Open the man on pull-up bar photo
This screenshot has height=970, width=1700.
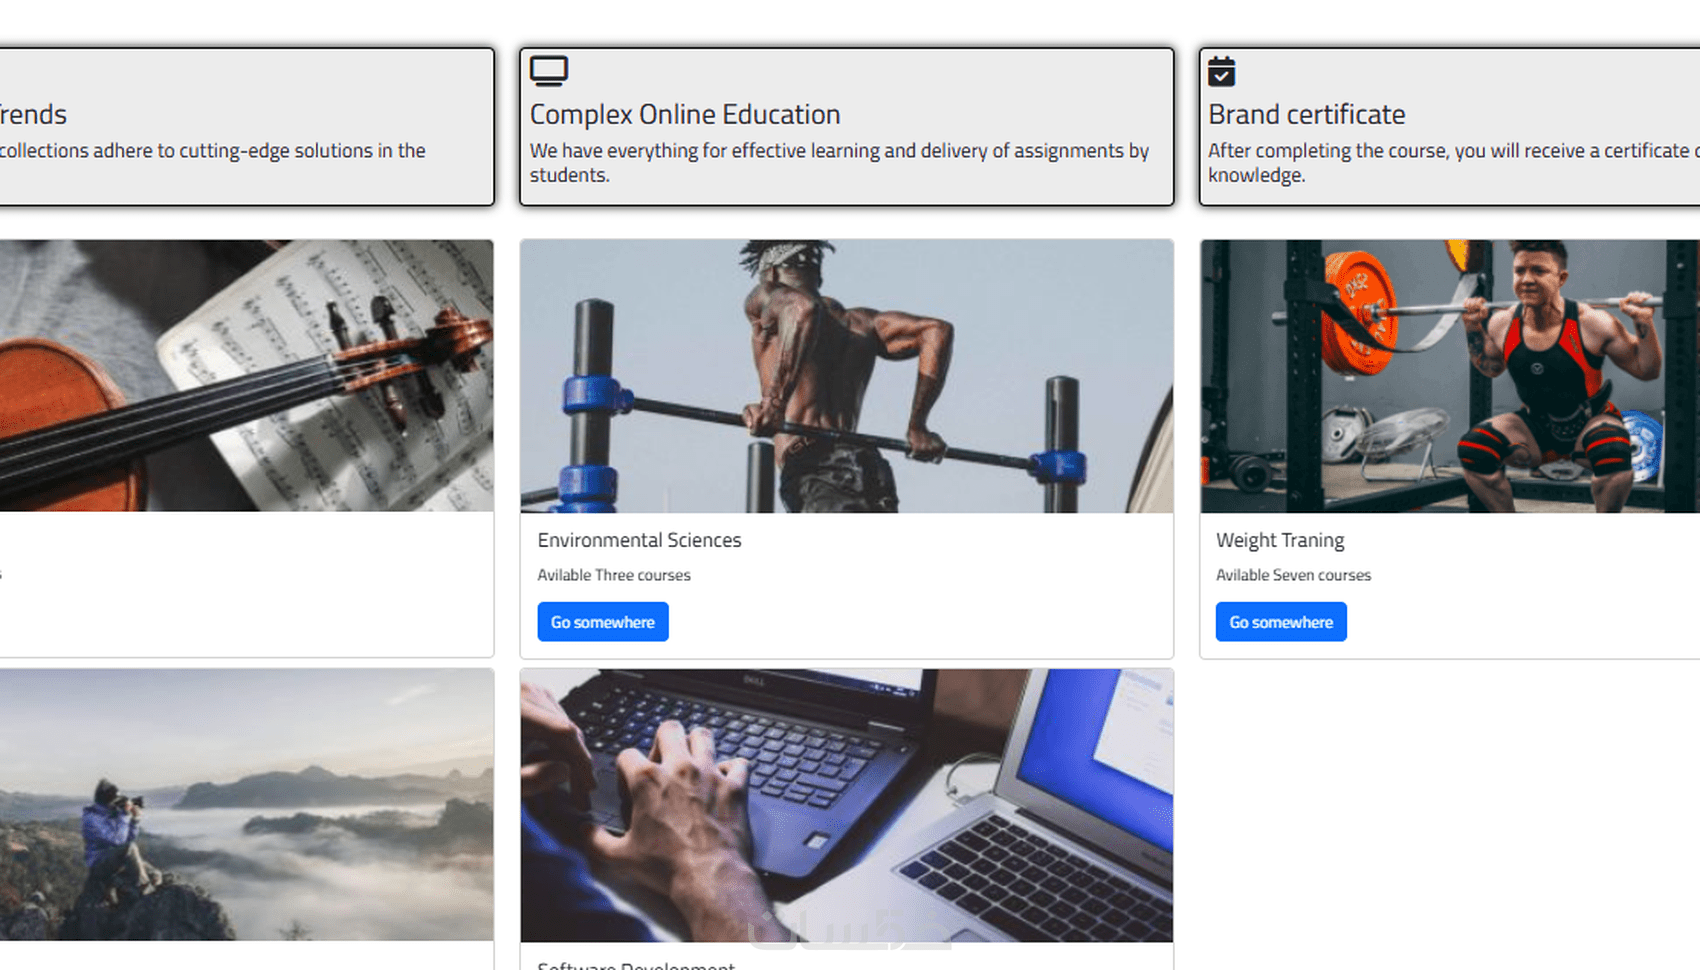pyautogui.click(x=847, y=376)
